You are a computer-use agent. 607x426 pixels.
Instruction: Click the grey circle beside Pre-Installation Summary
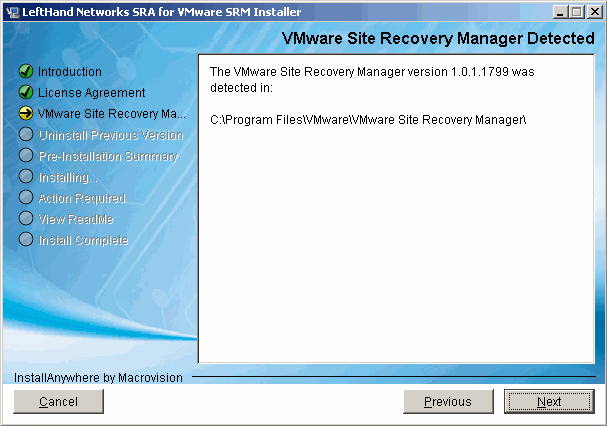point(26,156)
